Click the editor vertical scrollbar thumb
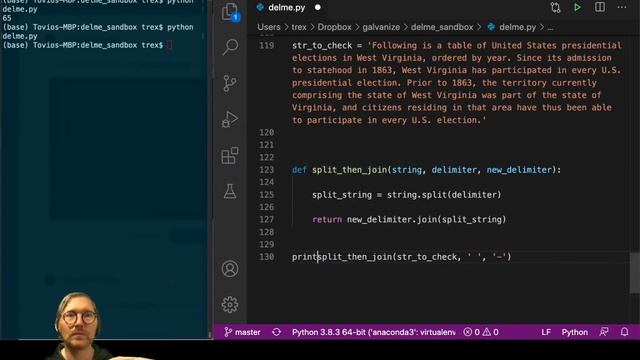640x360 pixels. click(x=635, y=272)
